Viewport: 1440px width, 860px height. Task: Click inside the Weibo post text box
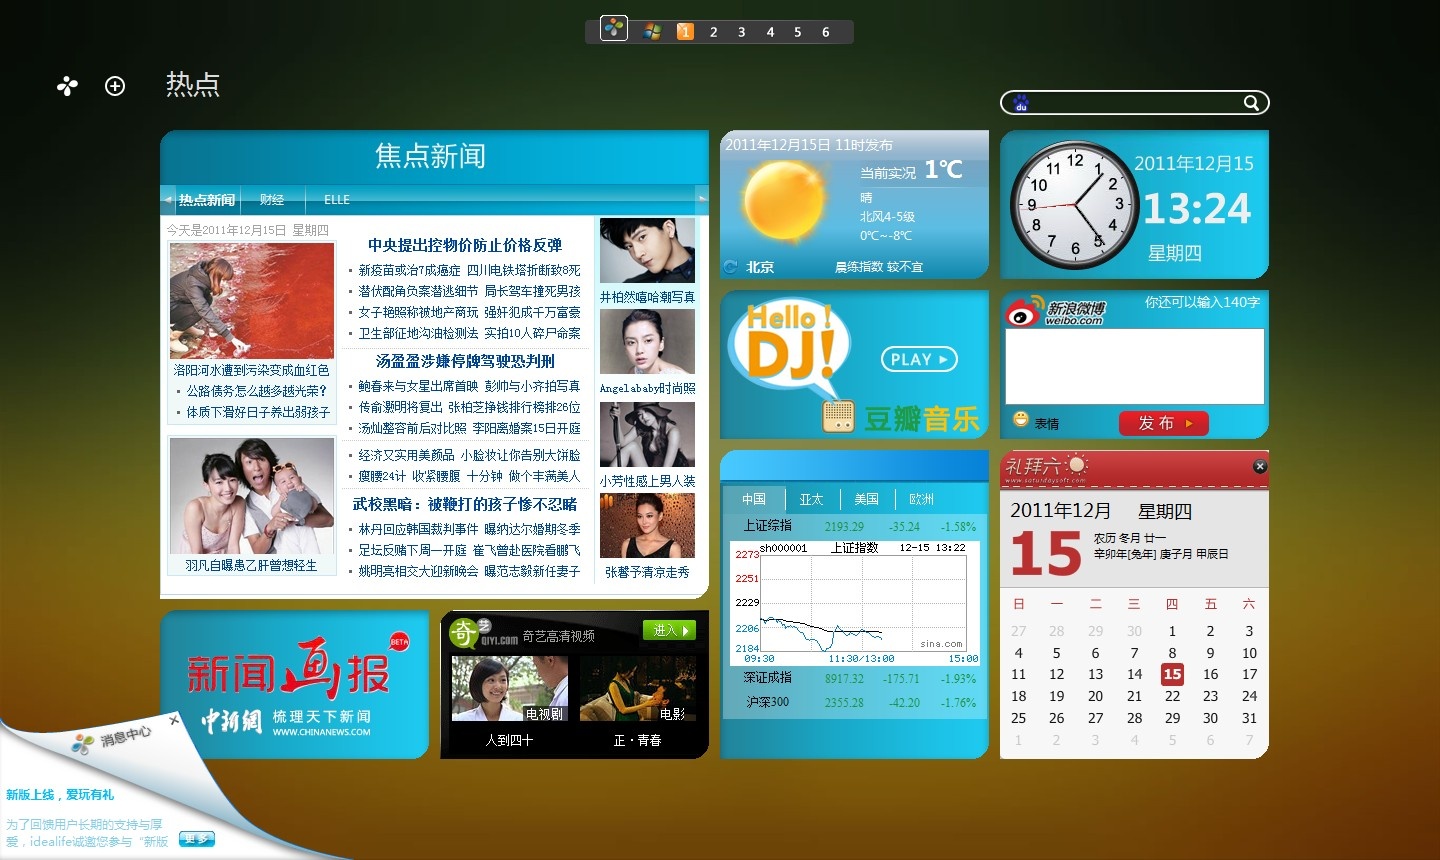[1134, 366]
